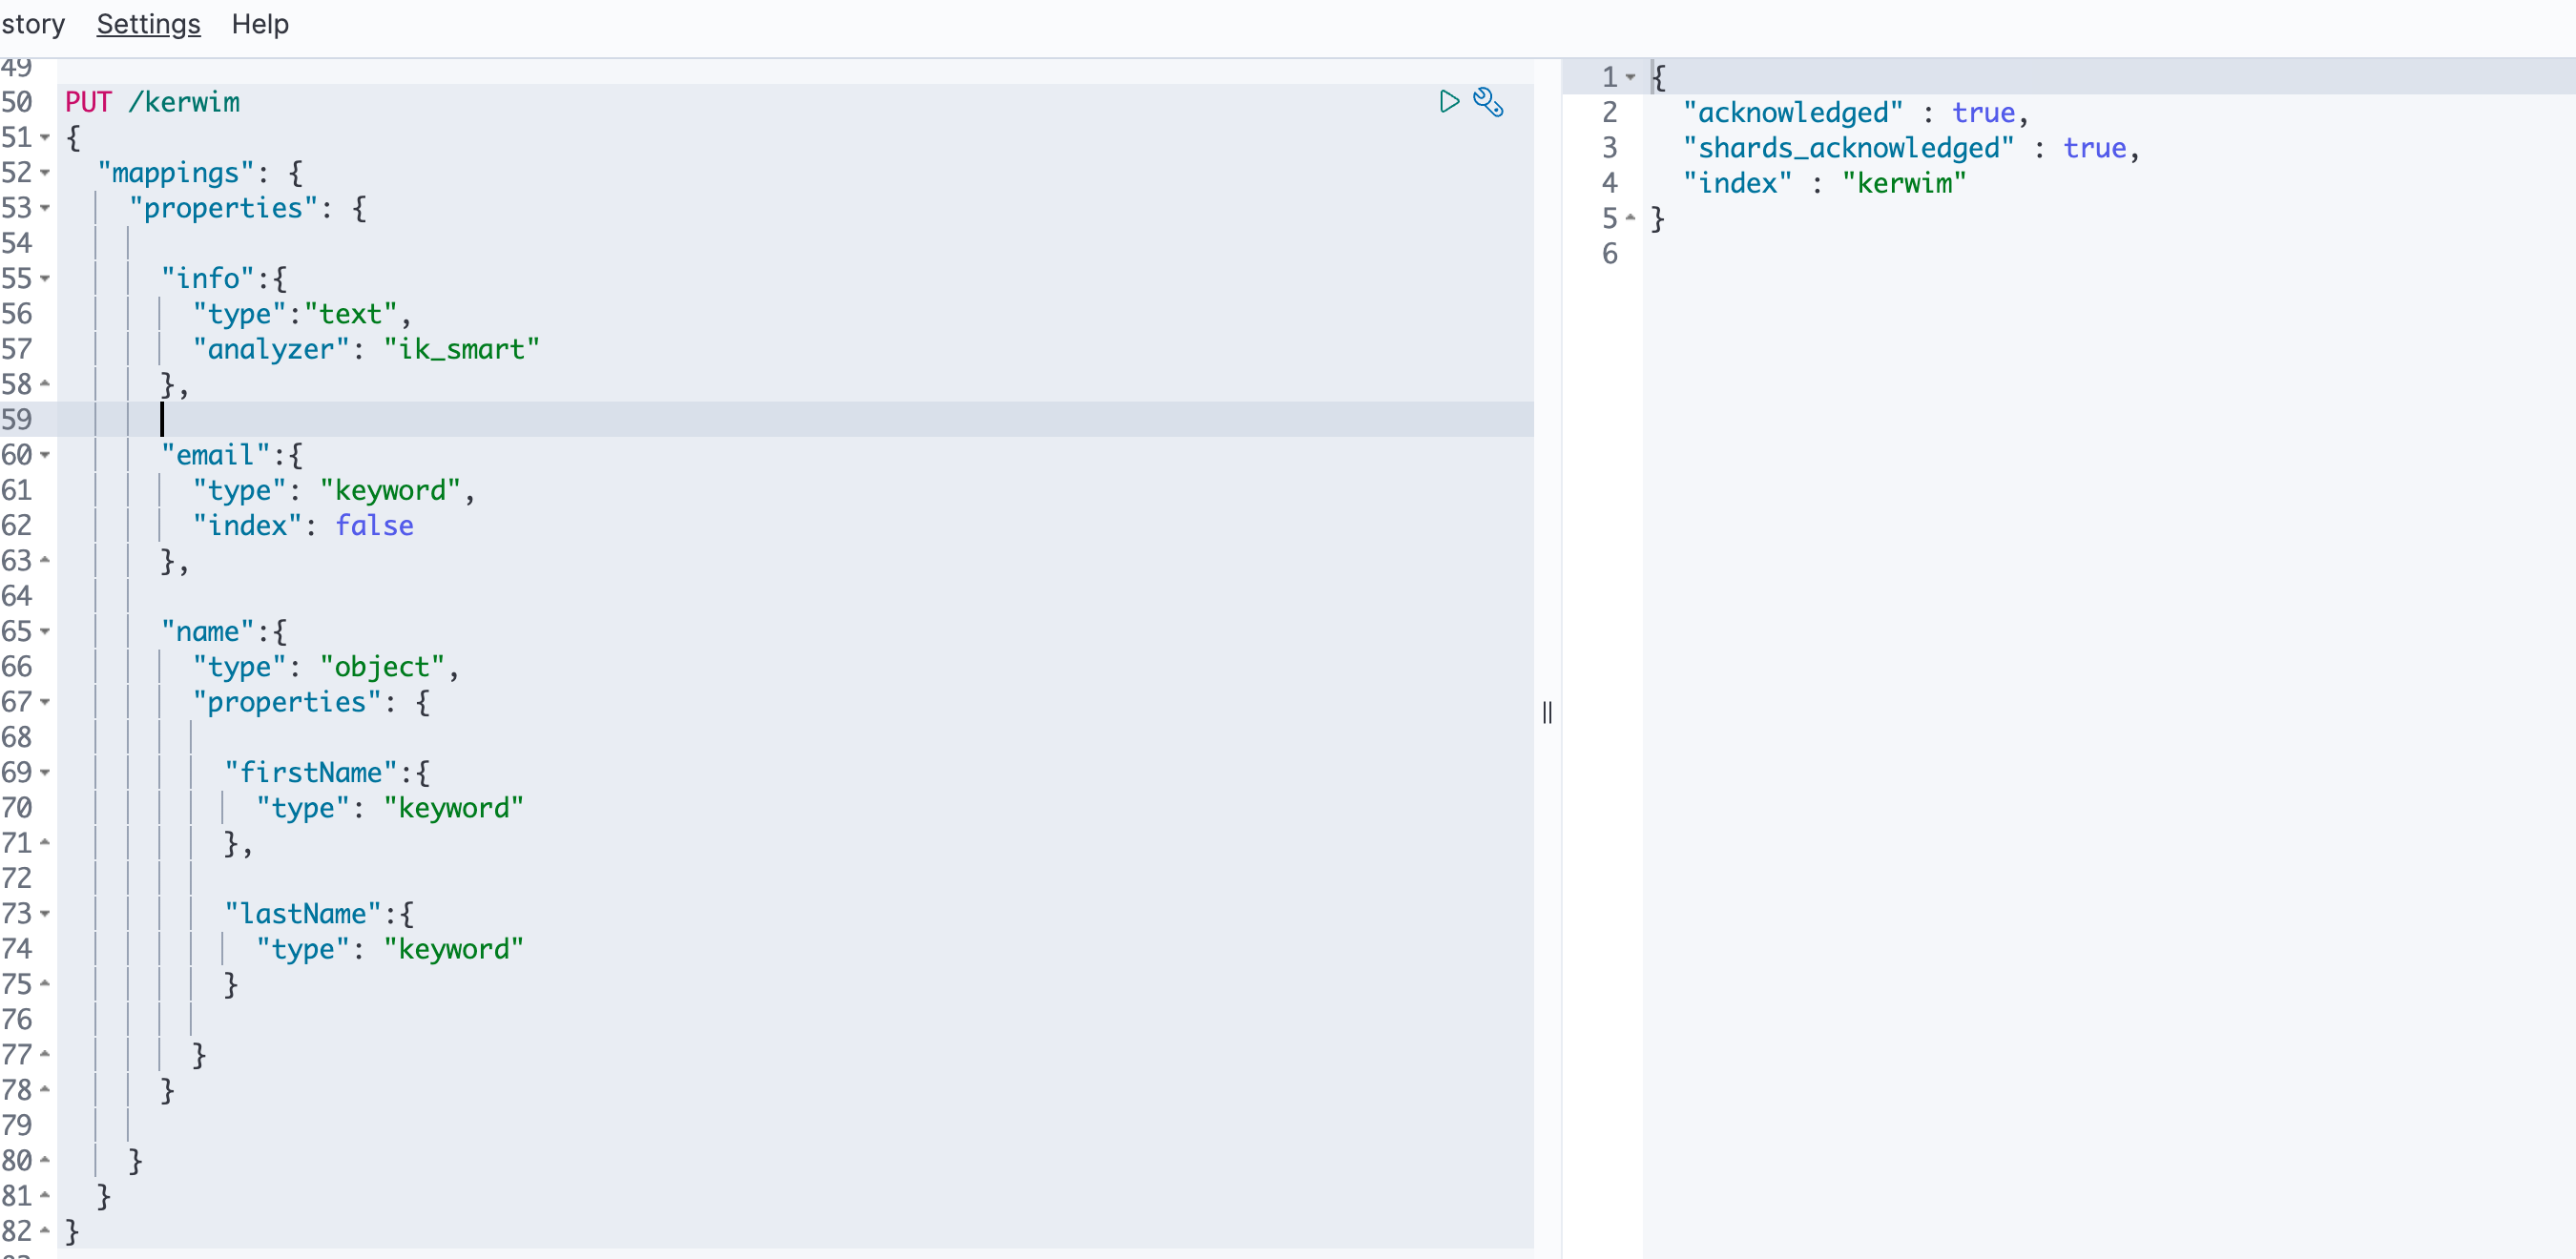Viewport: 2576px width, 1259px height.
Task: Click "kerwim" index value in response
Action: click(x=1904, y=183)
